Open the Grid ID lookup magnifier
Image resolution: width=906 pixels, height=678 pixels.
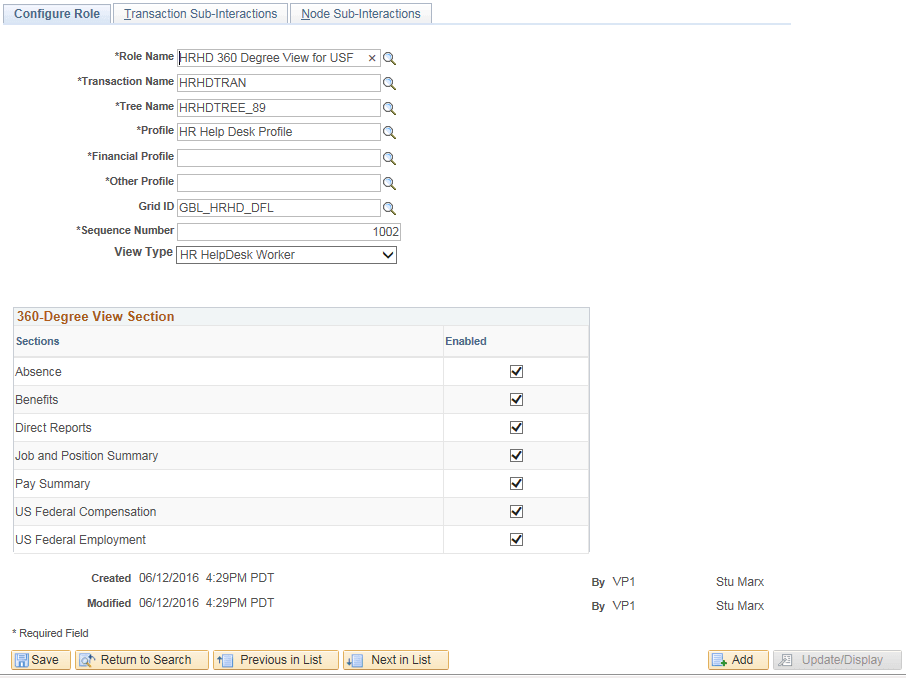point(389,208)
